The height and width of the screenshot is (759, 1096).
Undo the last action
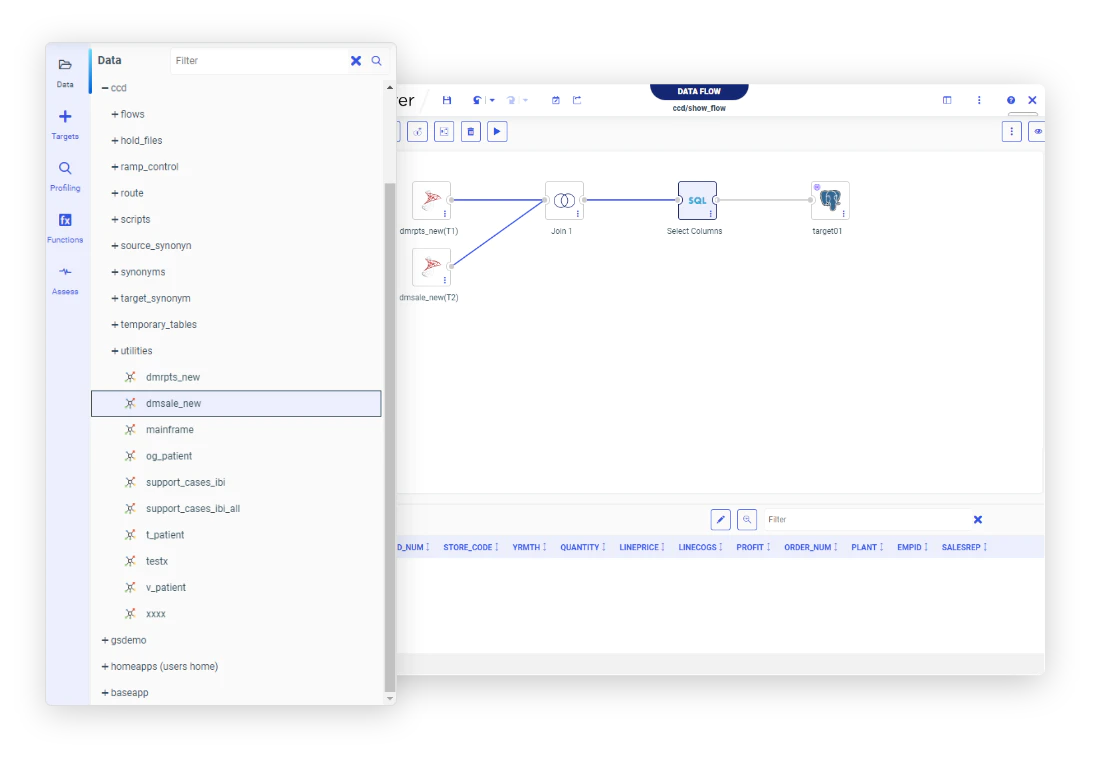(x=477, y=100)
